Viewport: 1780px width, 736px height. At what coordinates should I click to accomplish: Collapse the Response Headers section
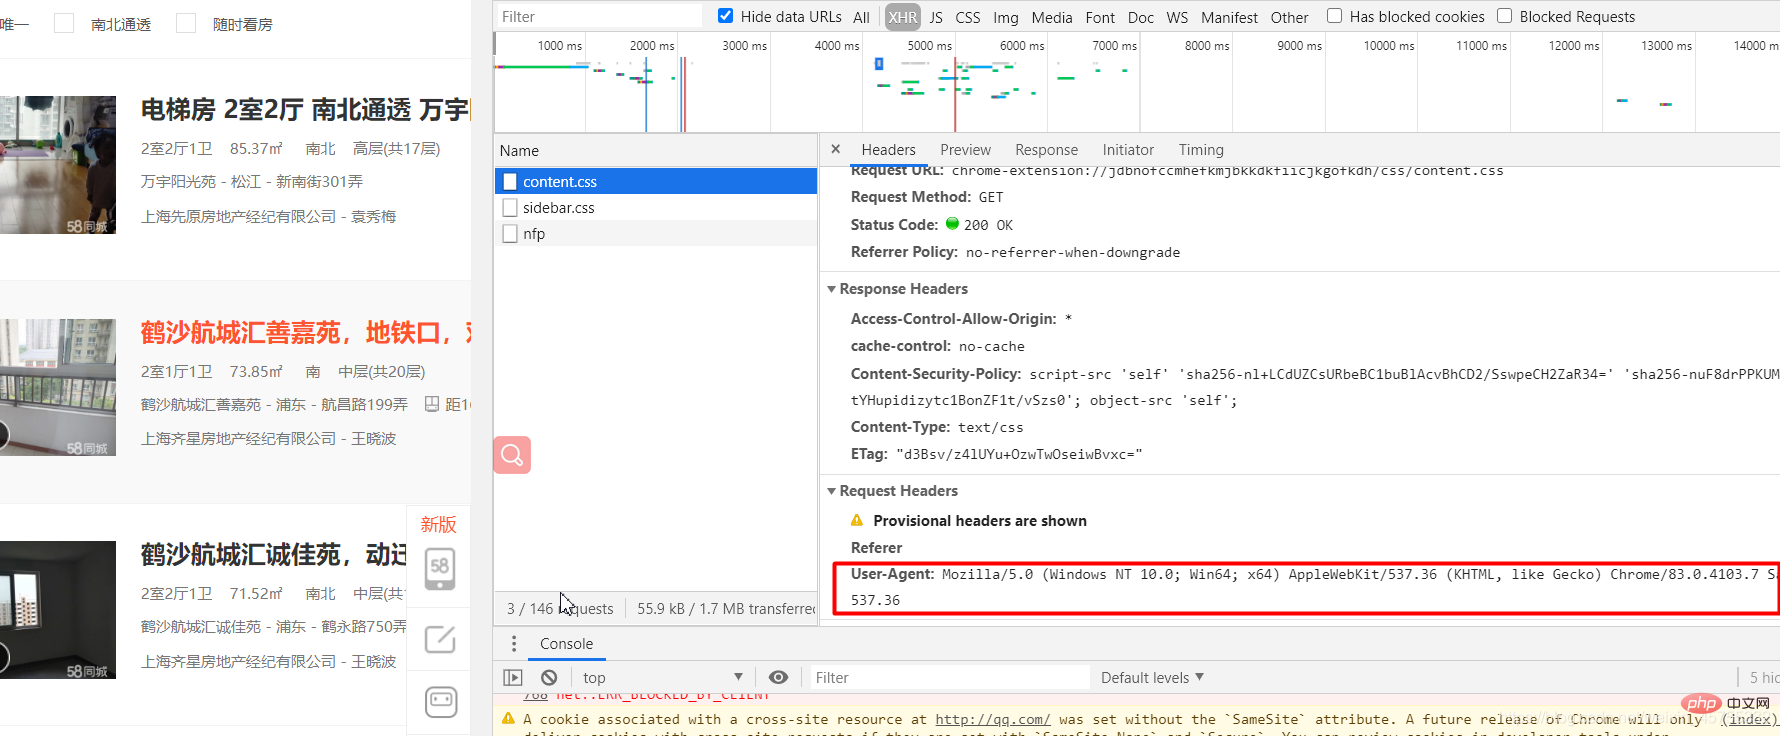832,289
